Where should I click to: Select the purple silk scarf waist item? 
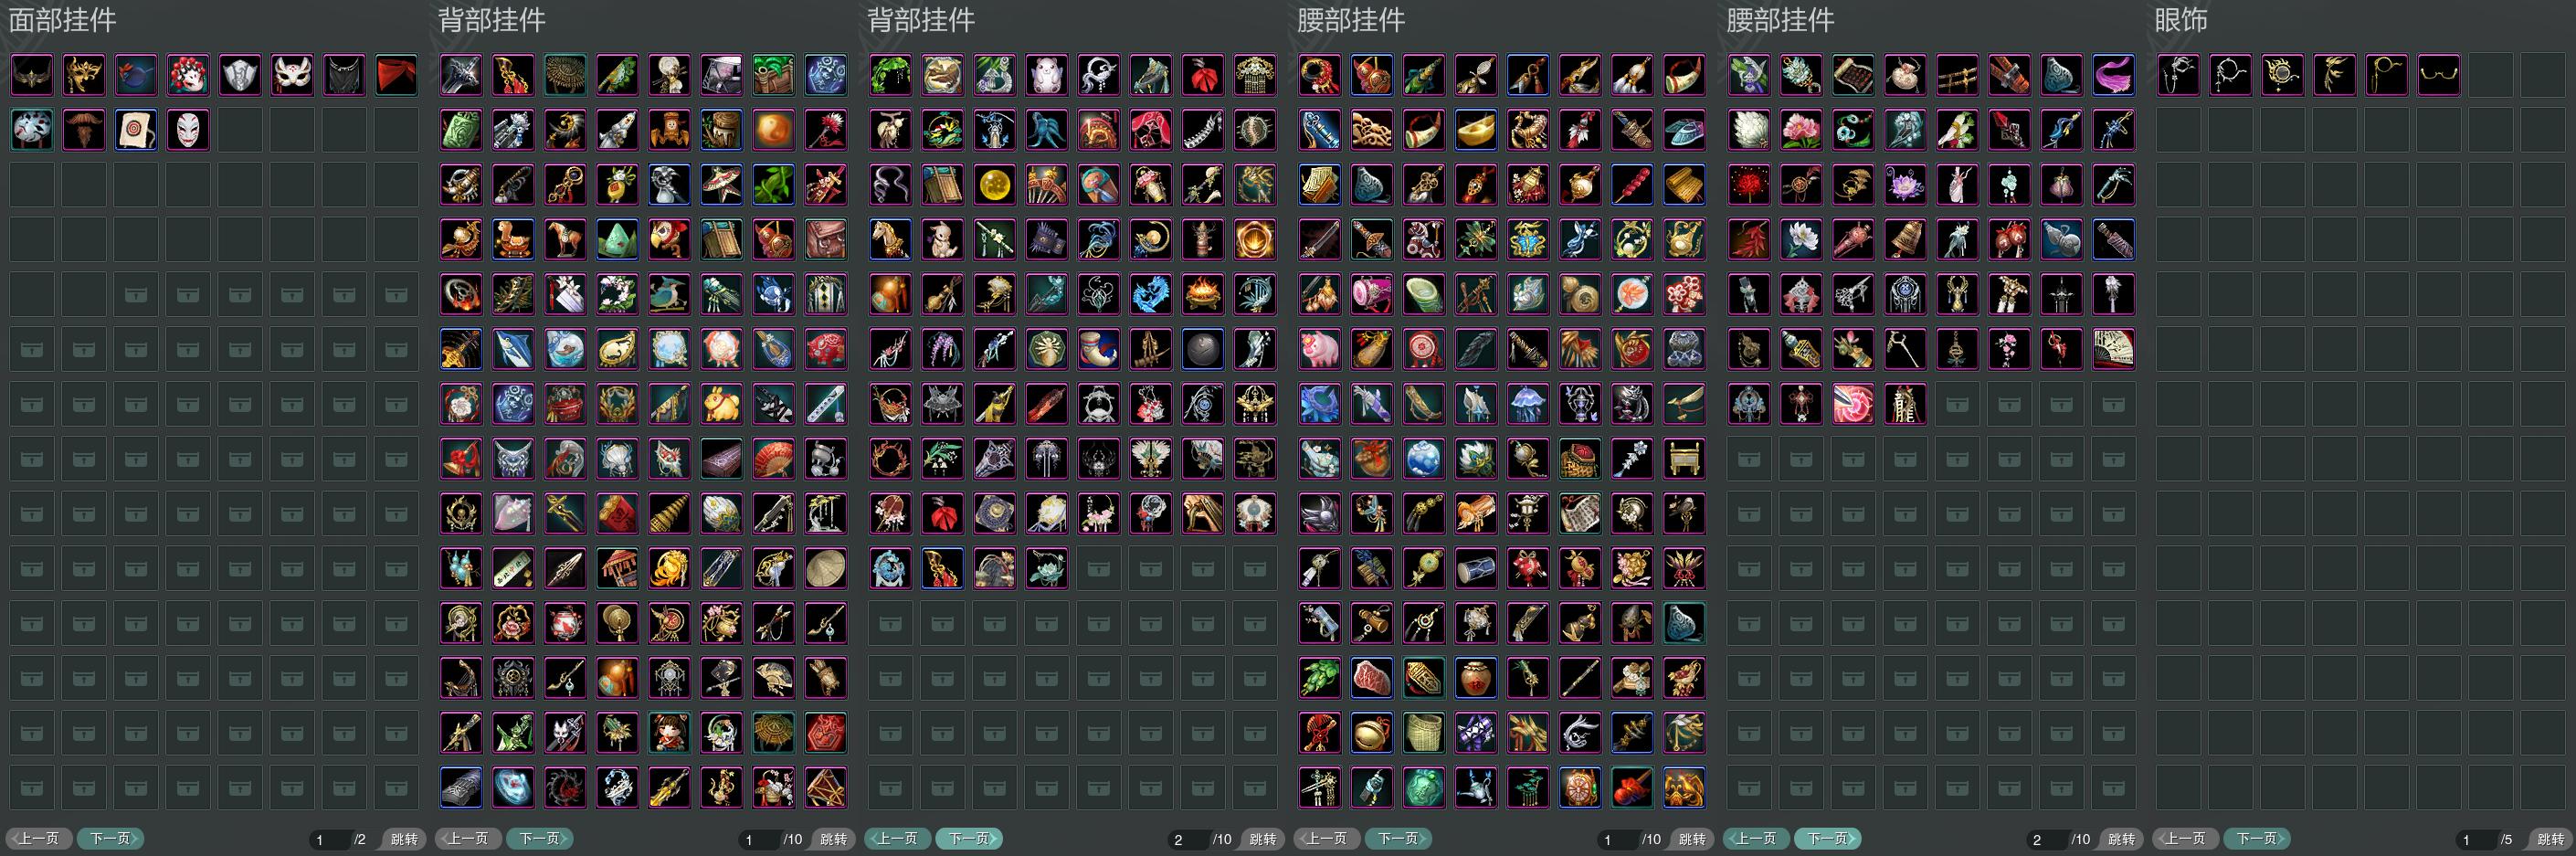tap(2113, 75)
